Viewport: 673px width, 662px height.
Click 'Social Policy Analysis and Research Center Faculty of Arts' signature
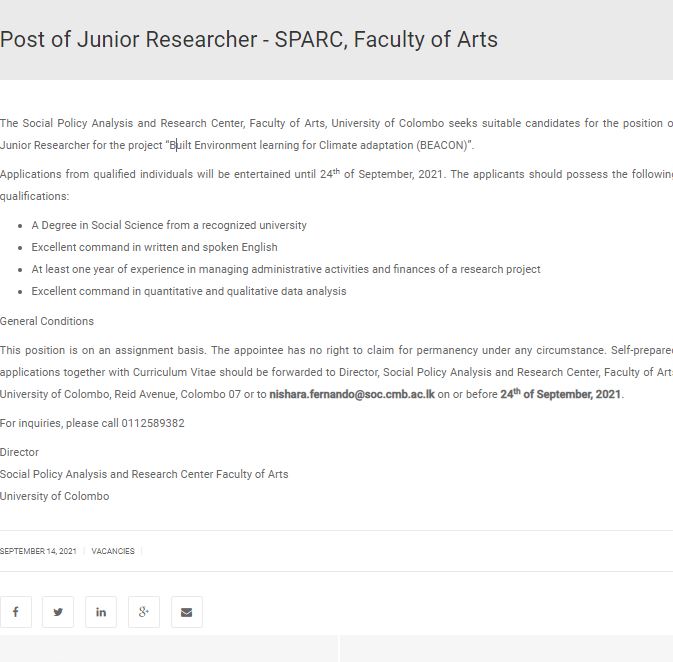coord(144,474)
